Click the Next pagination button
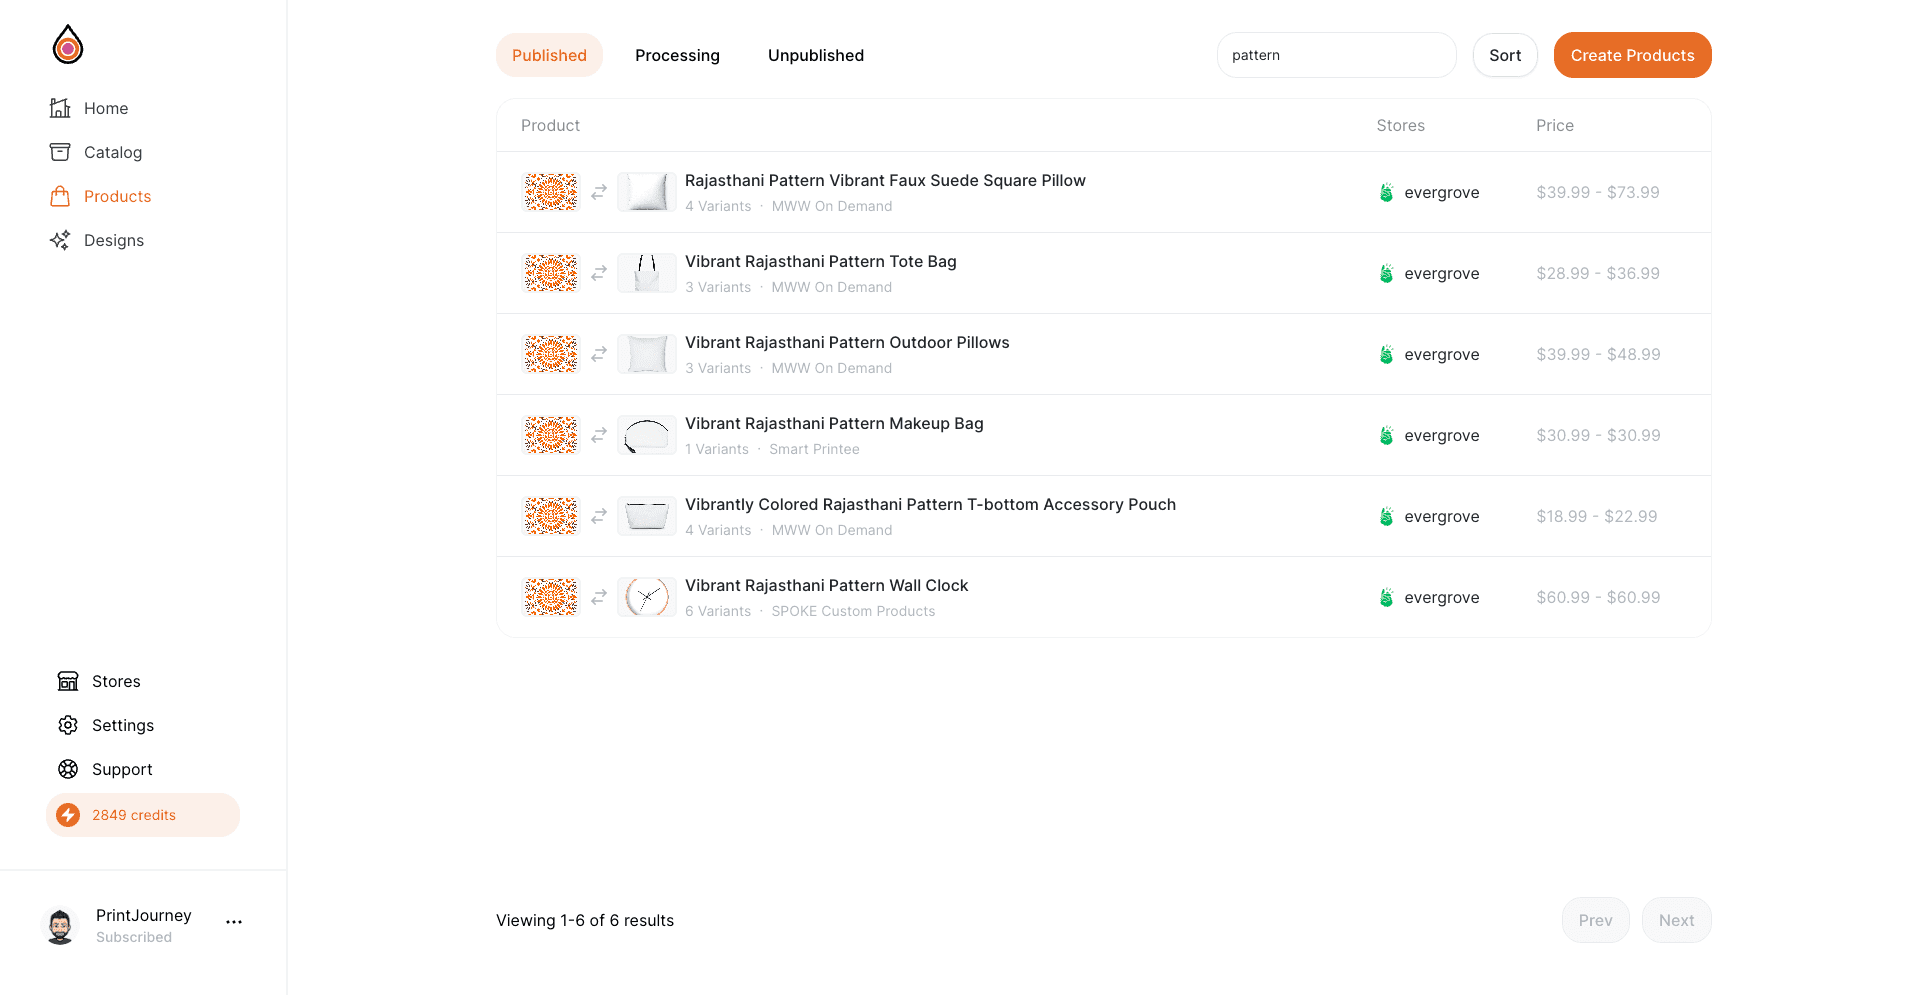The width and height of the screenshot is (1920, 995). [1676, 920]
